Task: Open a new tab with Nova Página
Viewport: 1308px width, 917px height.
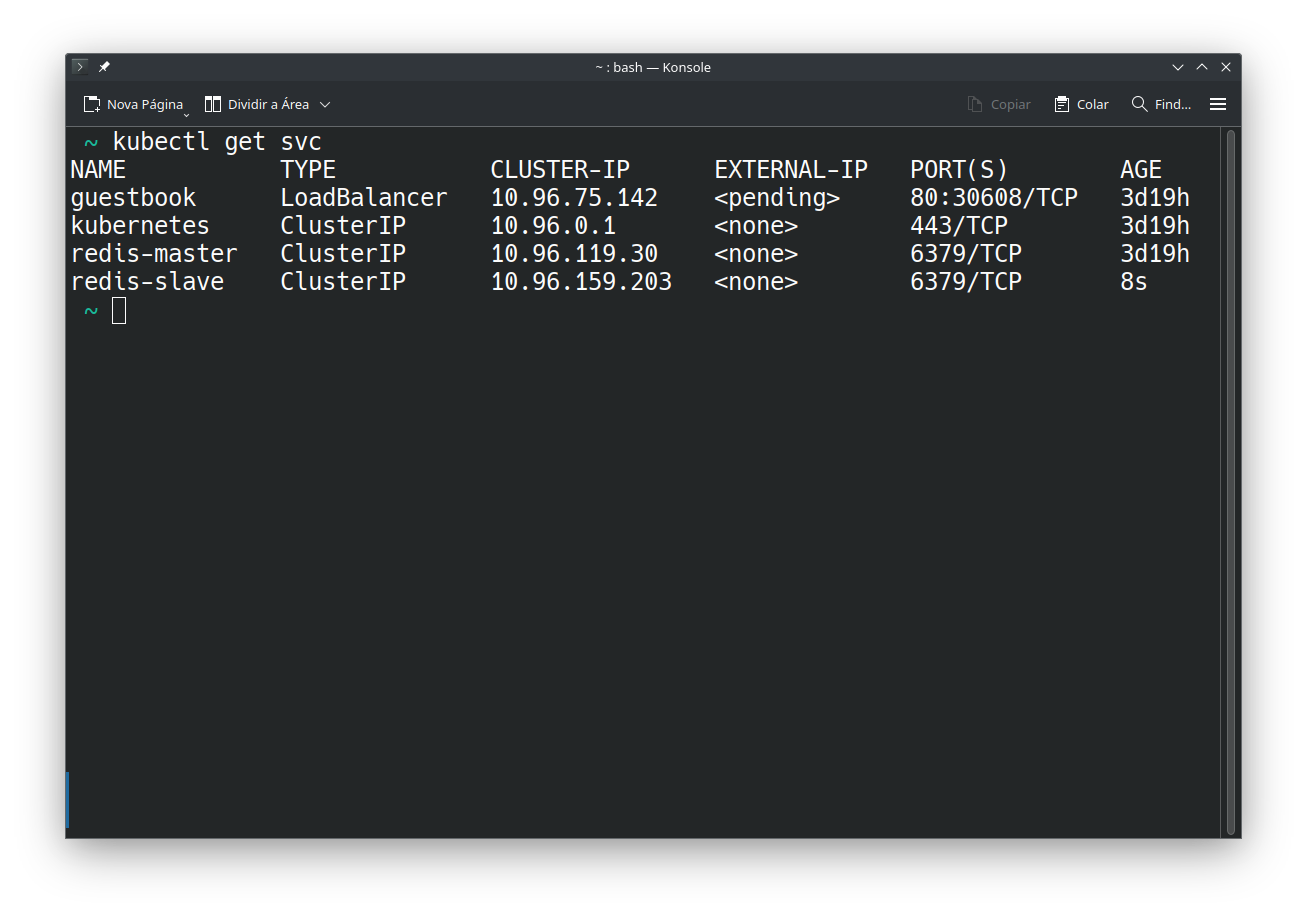Action: click(x=133, y=104)
